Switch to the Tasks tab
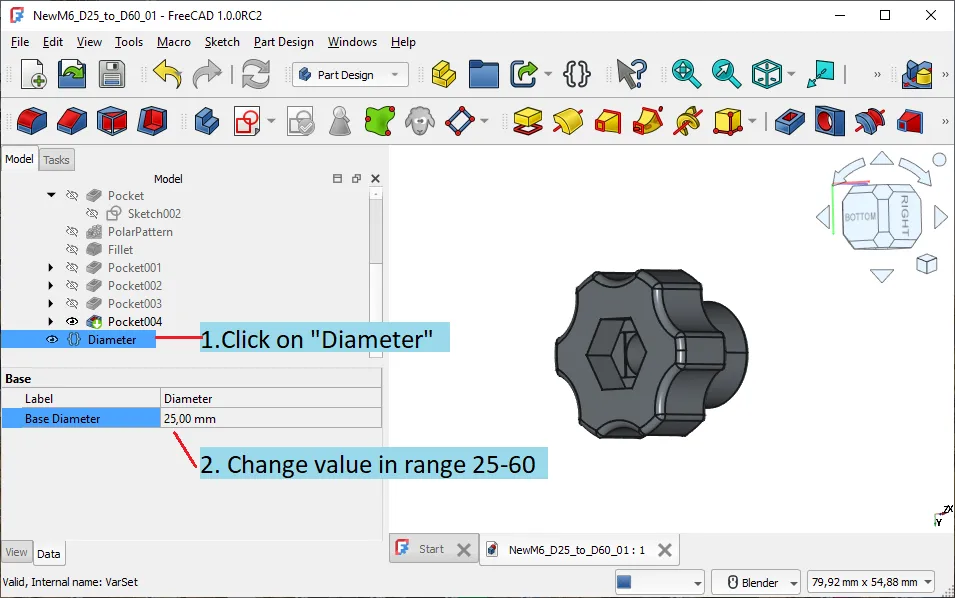 (56, 159)
